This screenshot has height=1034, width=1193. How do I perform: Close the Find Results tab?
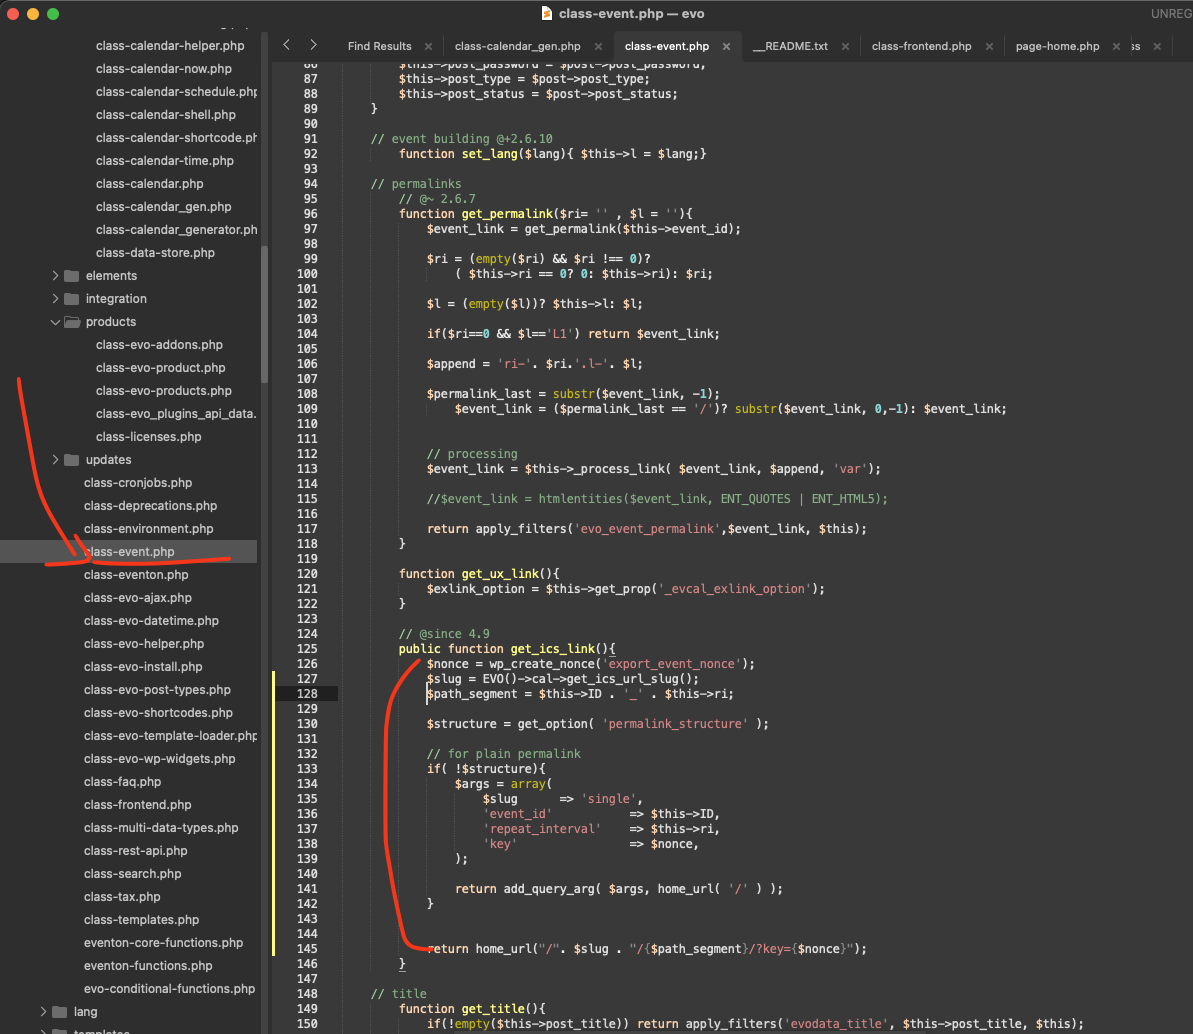click(x=428, y=46)
